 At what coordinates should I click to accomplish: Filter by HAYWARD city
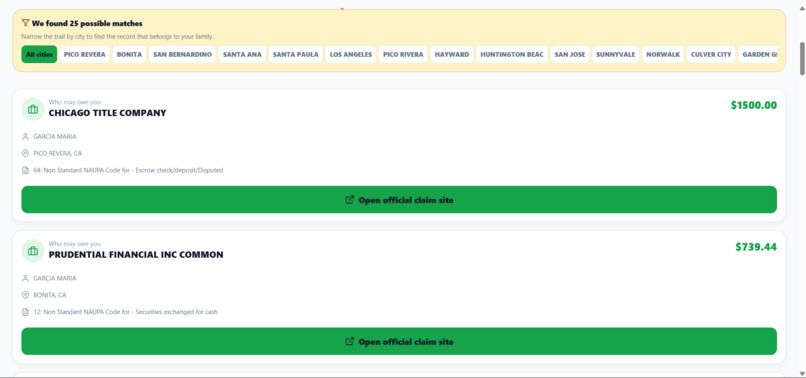pyautogui.click(x=452, y=55)
